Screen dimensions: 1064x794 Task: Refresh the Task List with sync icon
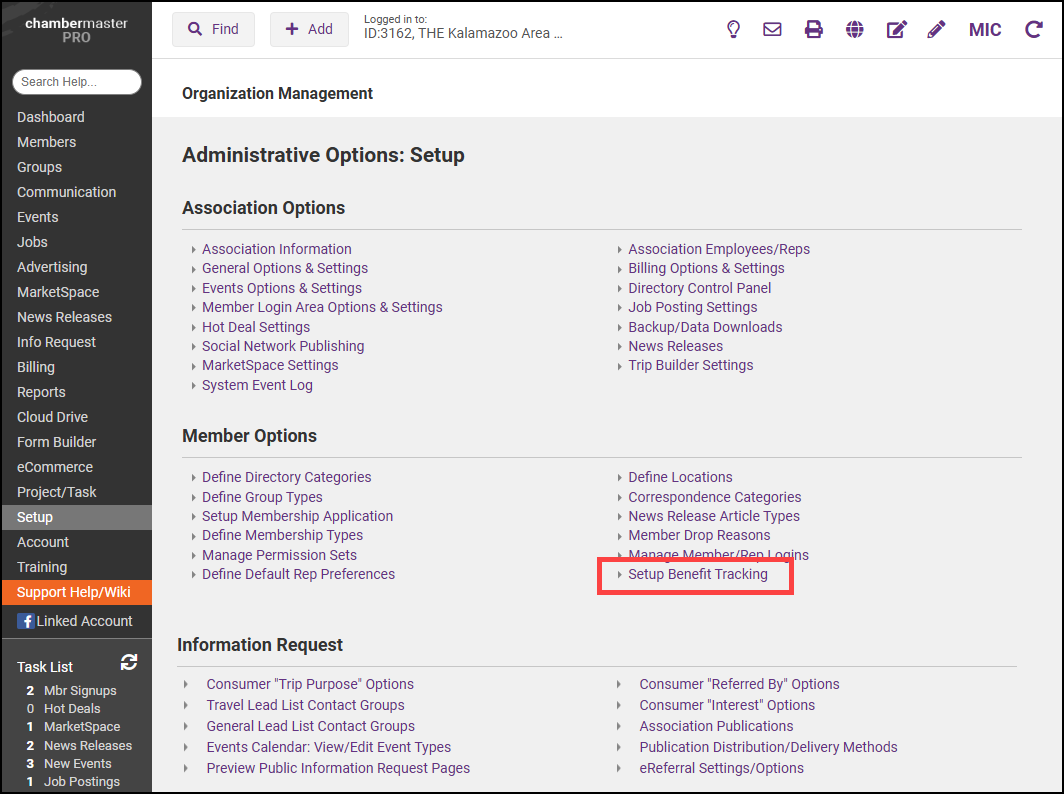[x=129, y=662]
